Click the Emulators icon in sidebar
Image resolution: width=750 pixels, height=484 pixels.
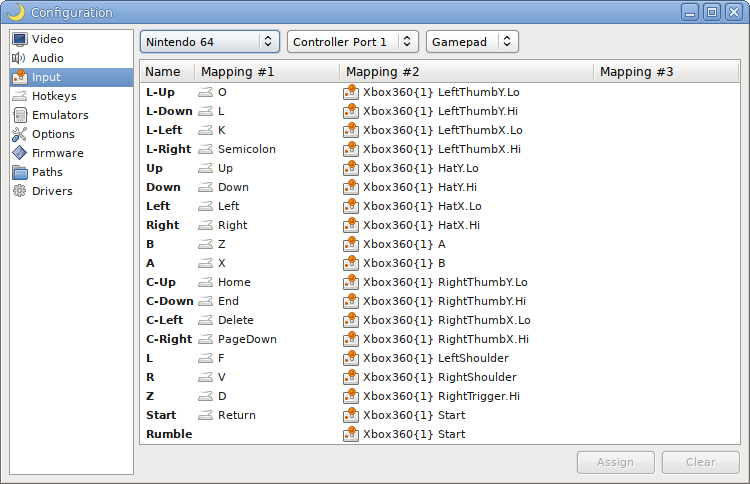[20, 115]
